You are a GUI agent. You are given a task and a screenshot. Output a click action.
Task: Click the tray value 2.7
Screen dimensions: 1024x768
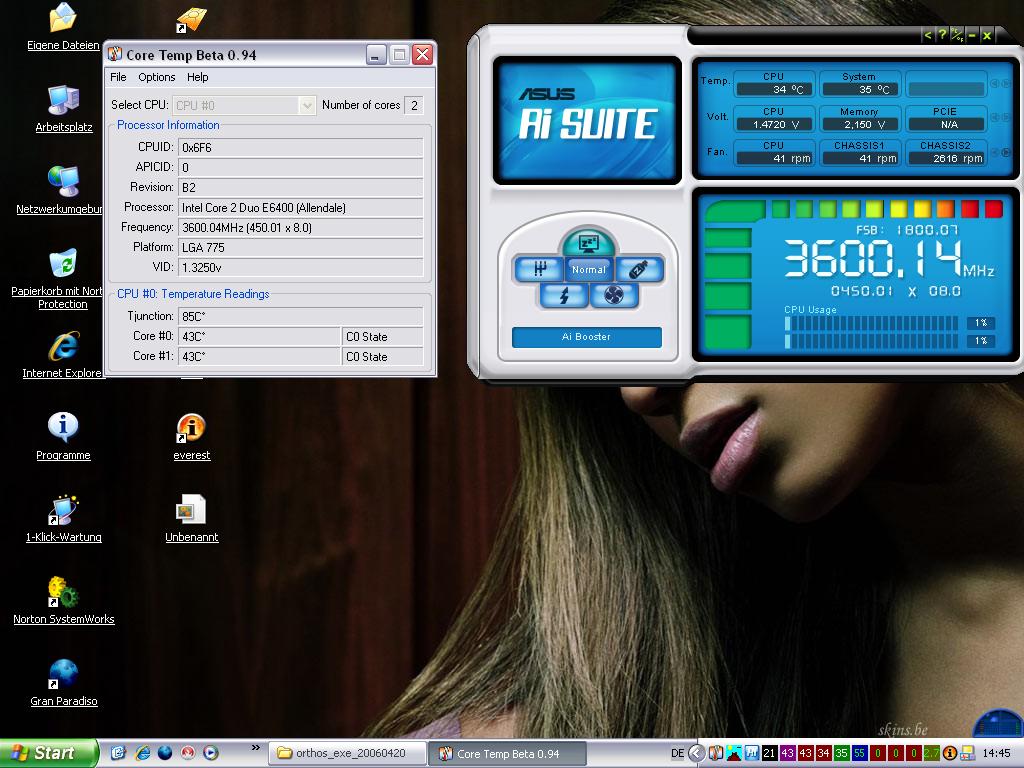point(931,754)
